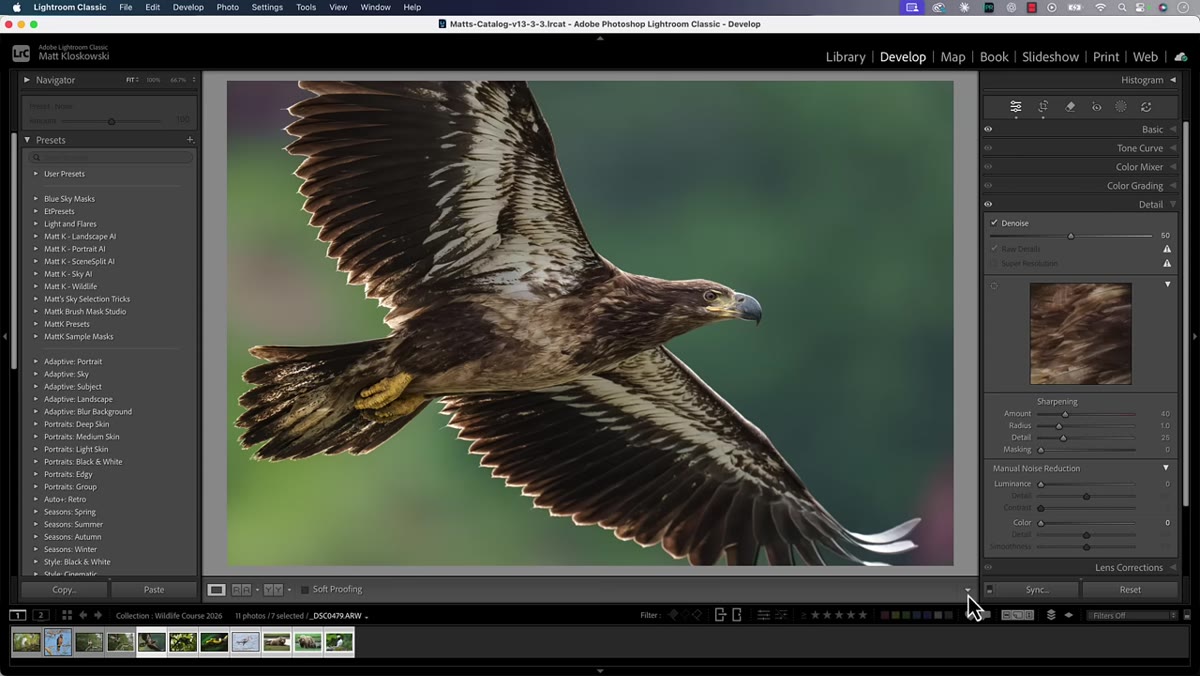Expand the Histogram panel

[1172, 80]
